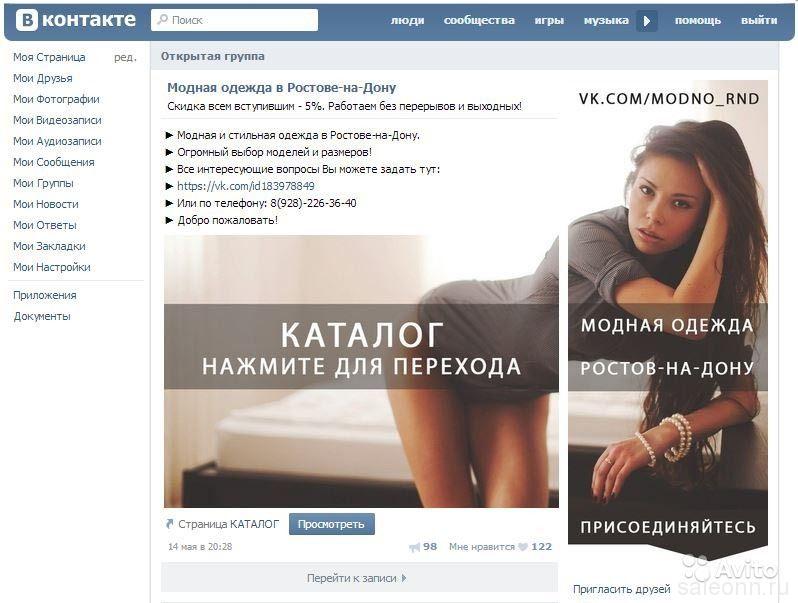The image size is (798, 603).
Task: Click the arrow next to Перейти к записи
Action: 404,578
